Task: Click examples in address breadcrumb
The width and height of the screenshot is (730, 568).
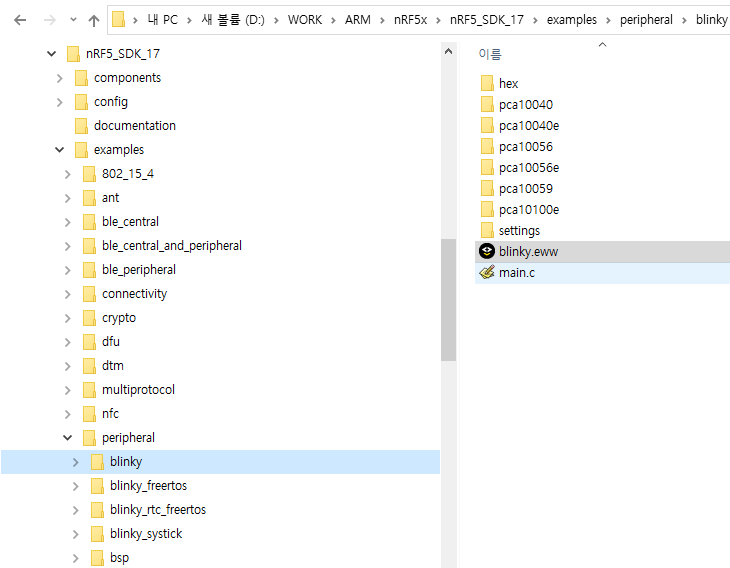Action: (x=572, y=20)
